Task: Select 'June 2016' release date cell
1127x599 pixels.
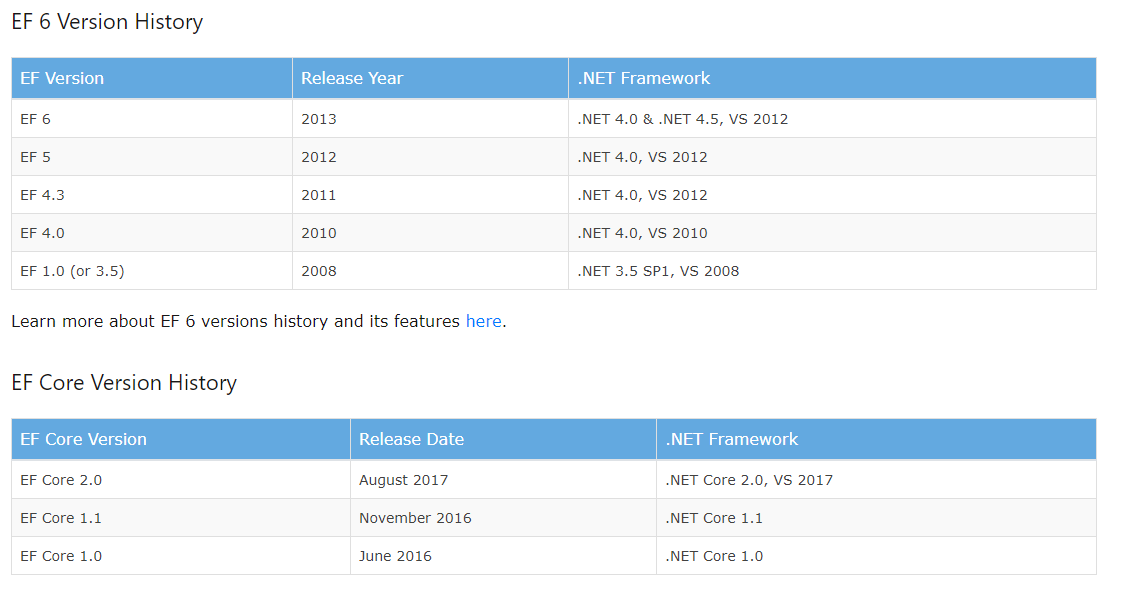Action: click(x=503, y=556)
